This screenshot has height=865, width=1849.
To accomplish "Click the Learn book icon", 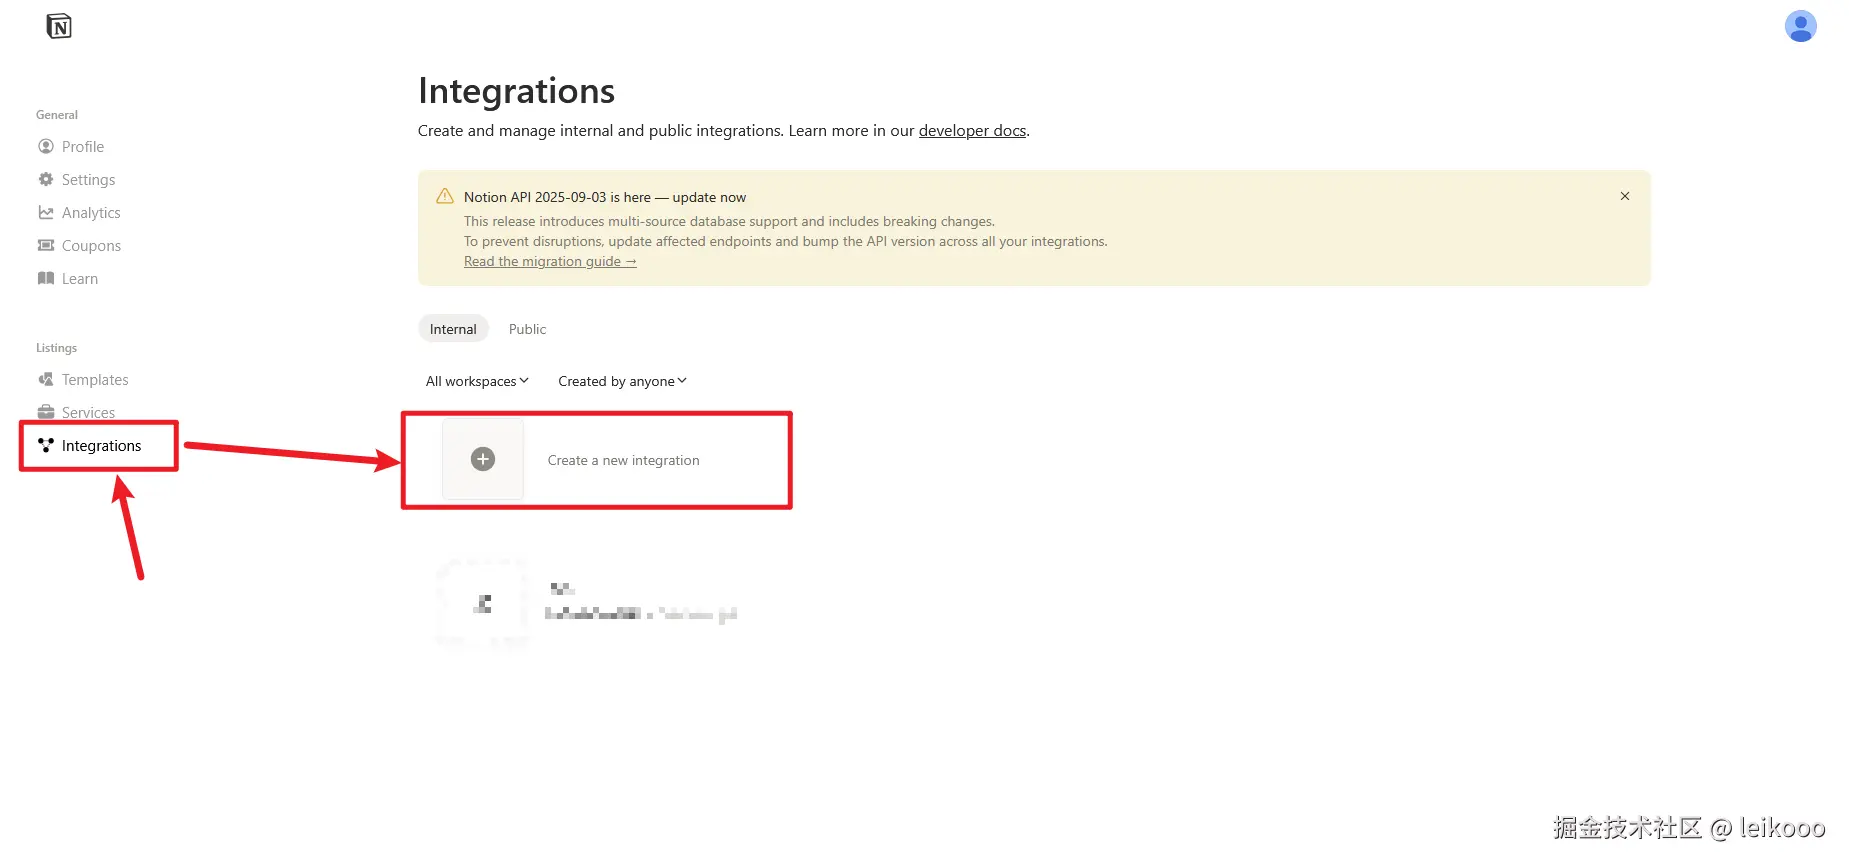I will coord(46,279).
